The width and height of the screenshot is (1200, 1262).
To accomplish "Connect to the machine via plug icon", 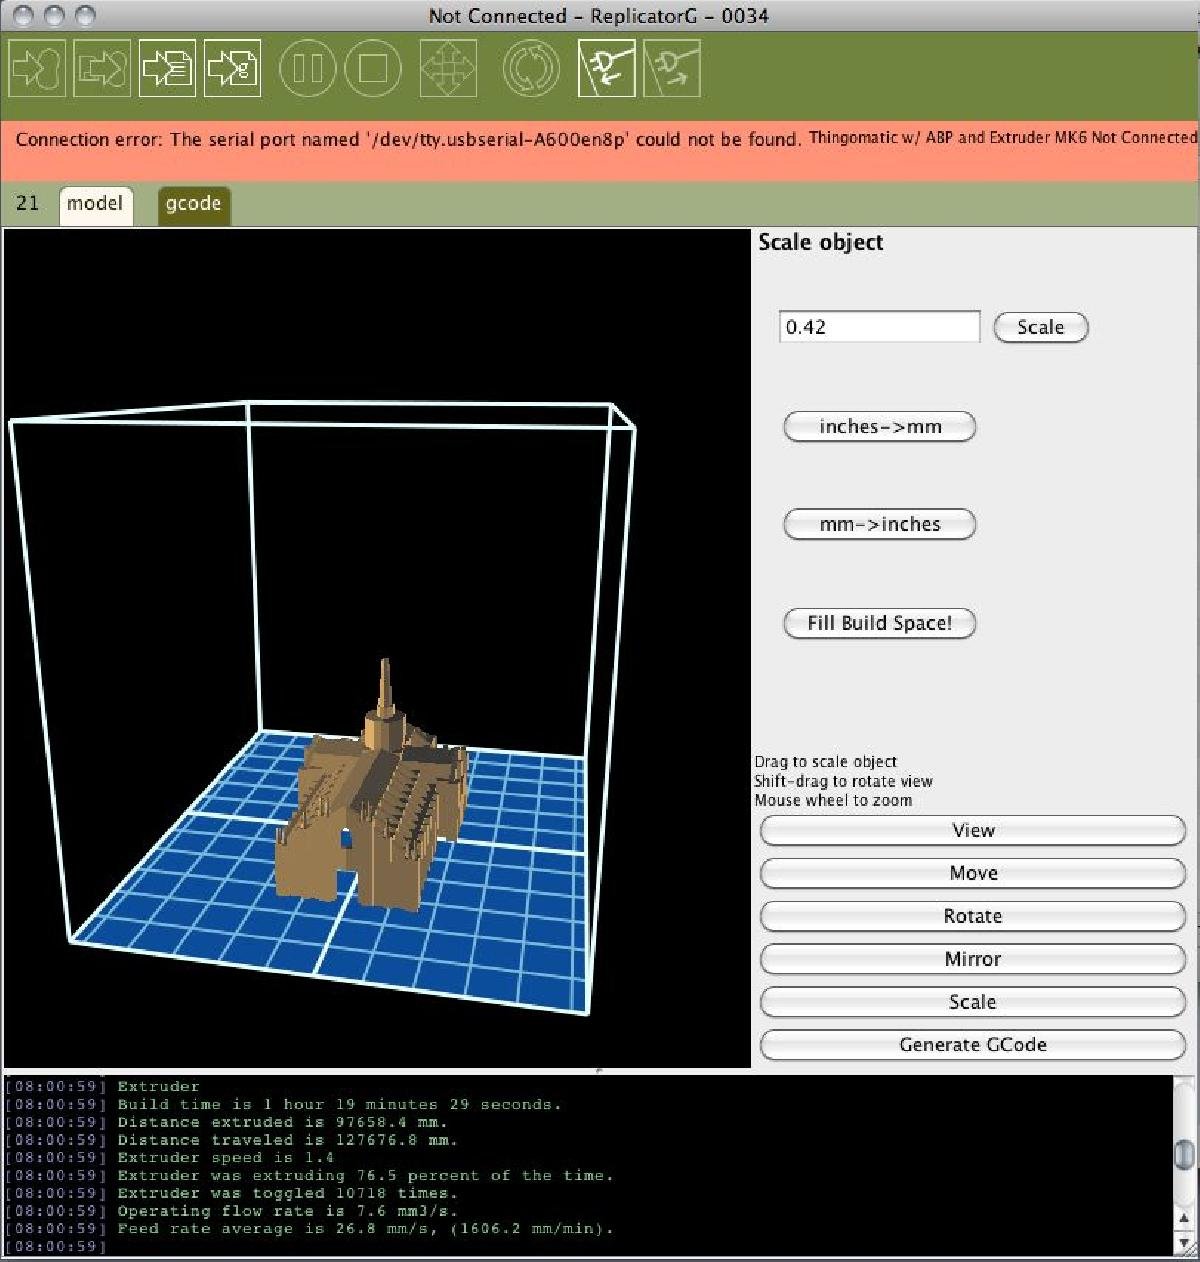I will pos(607,68).
